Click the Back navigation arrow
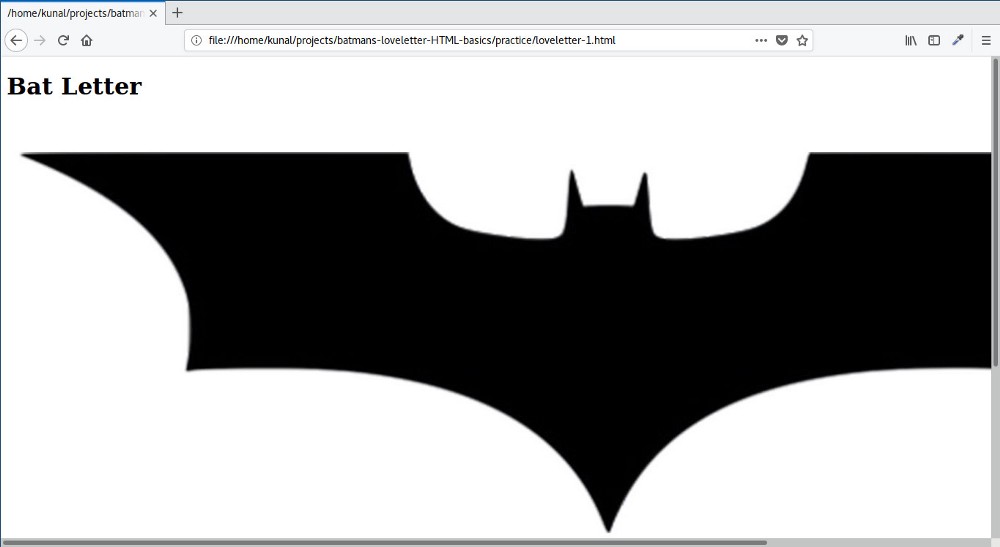Viewport: 1000px width, 547px height. click(16, 40)
